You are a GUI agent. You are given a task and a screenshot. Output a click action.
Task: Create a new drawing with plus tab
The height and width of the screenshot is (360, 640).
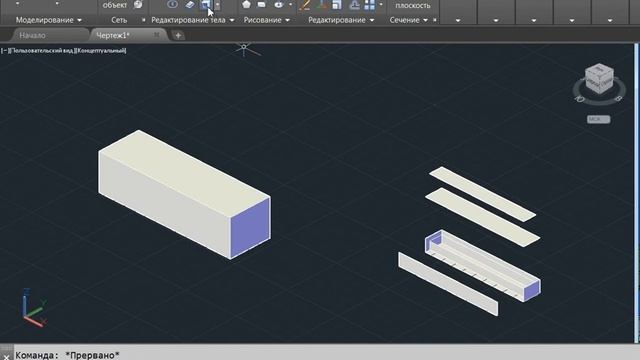pyautogui.click(x=178, y=36)
